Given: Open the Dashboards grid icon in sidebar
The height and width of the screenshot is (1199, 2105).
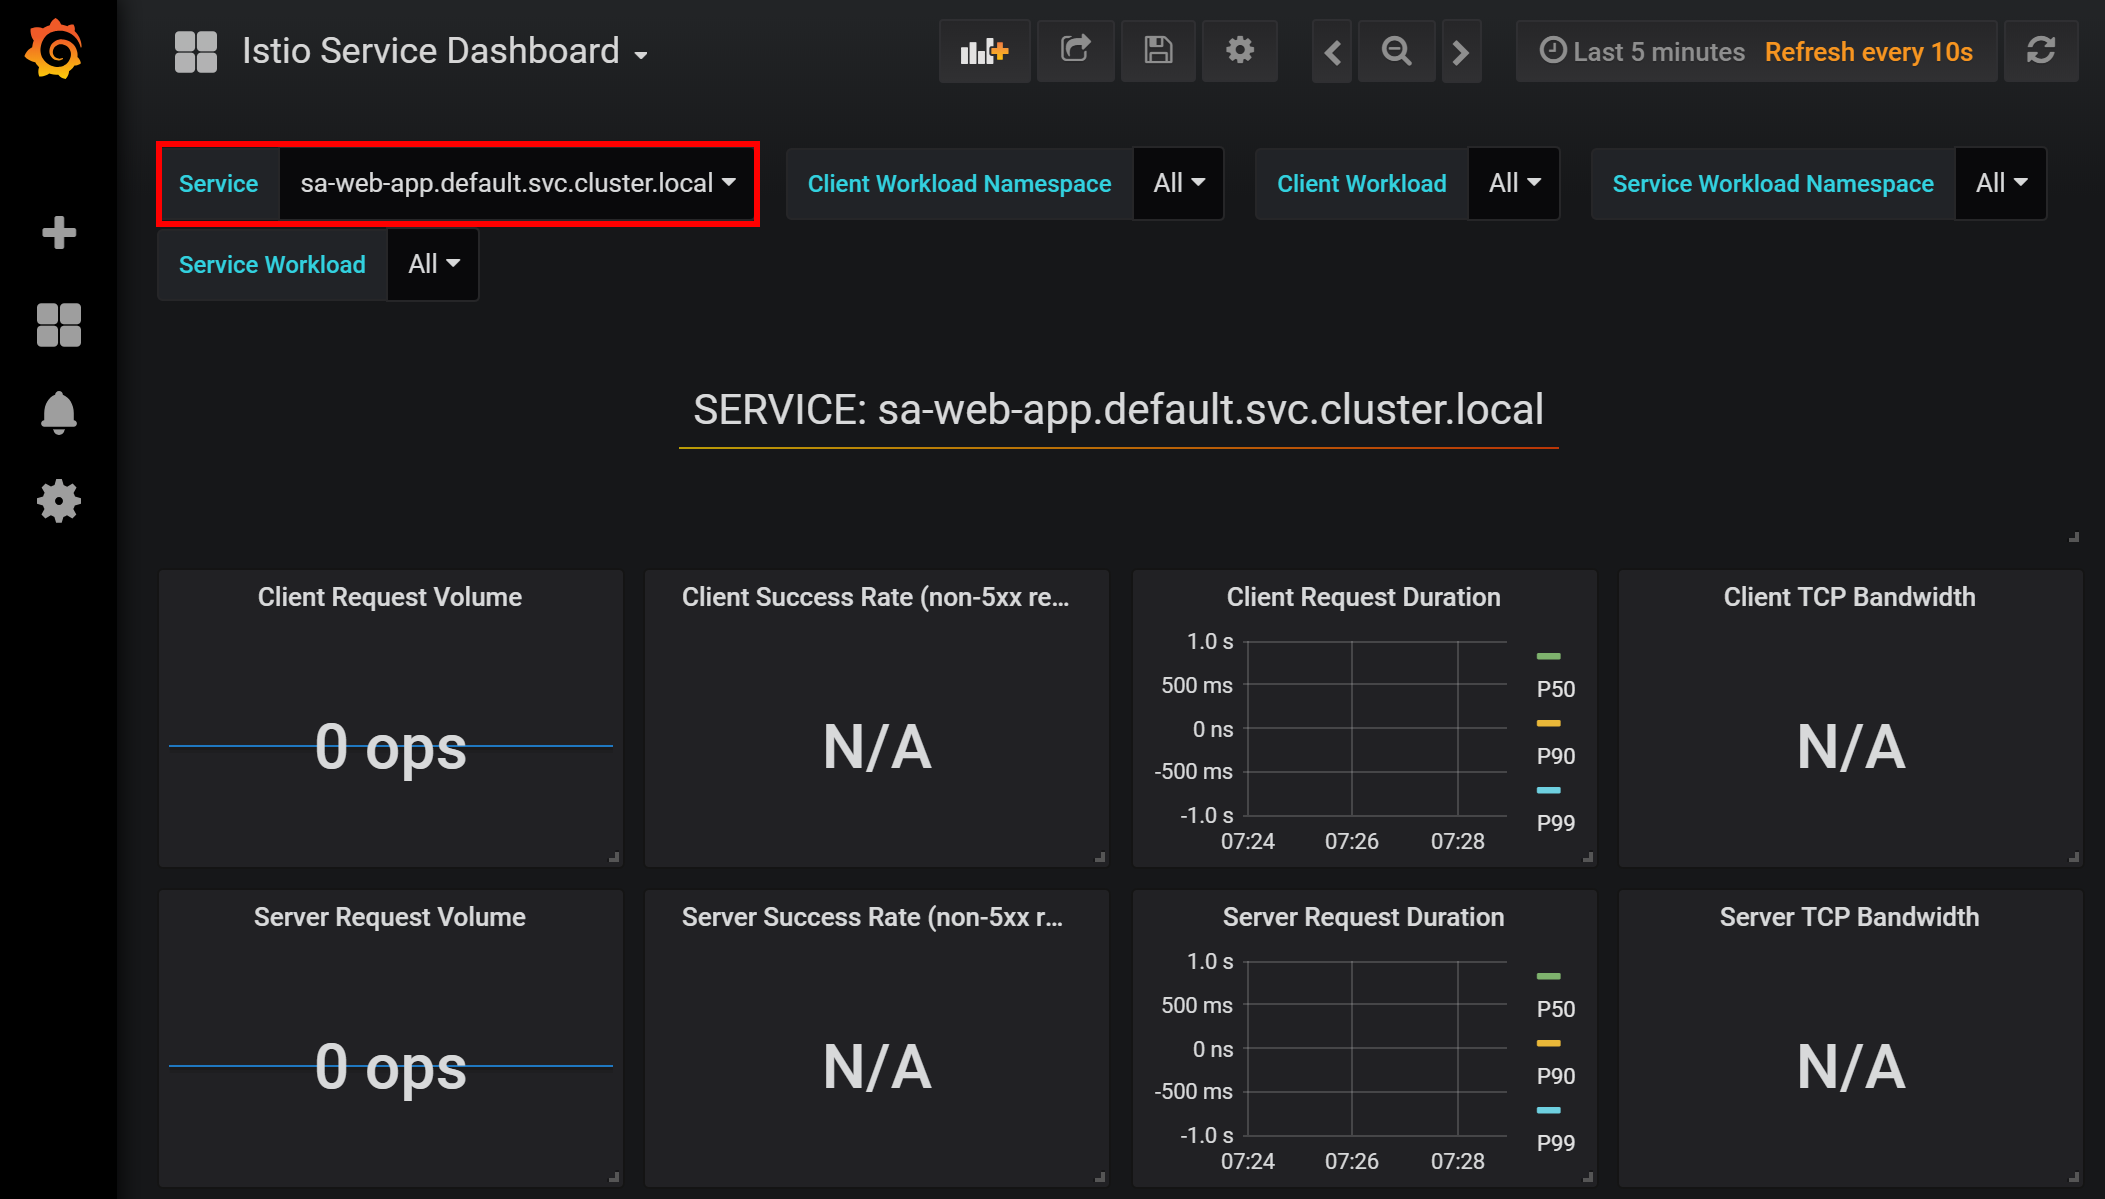Looking at the screenshot, I should (x=59, y=325).
